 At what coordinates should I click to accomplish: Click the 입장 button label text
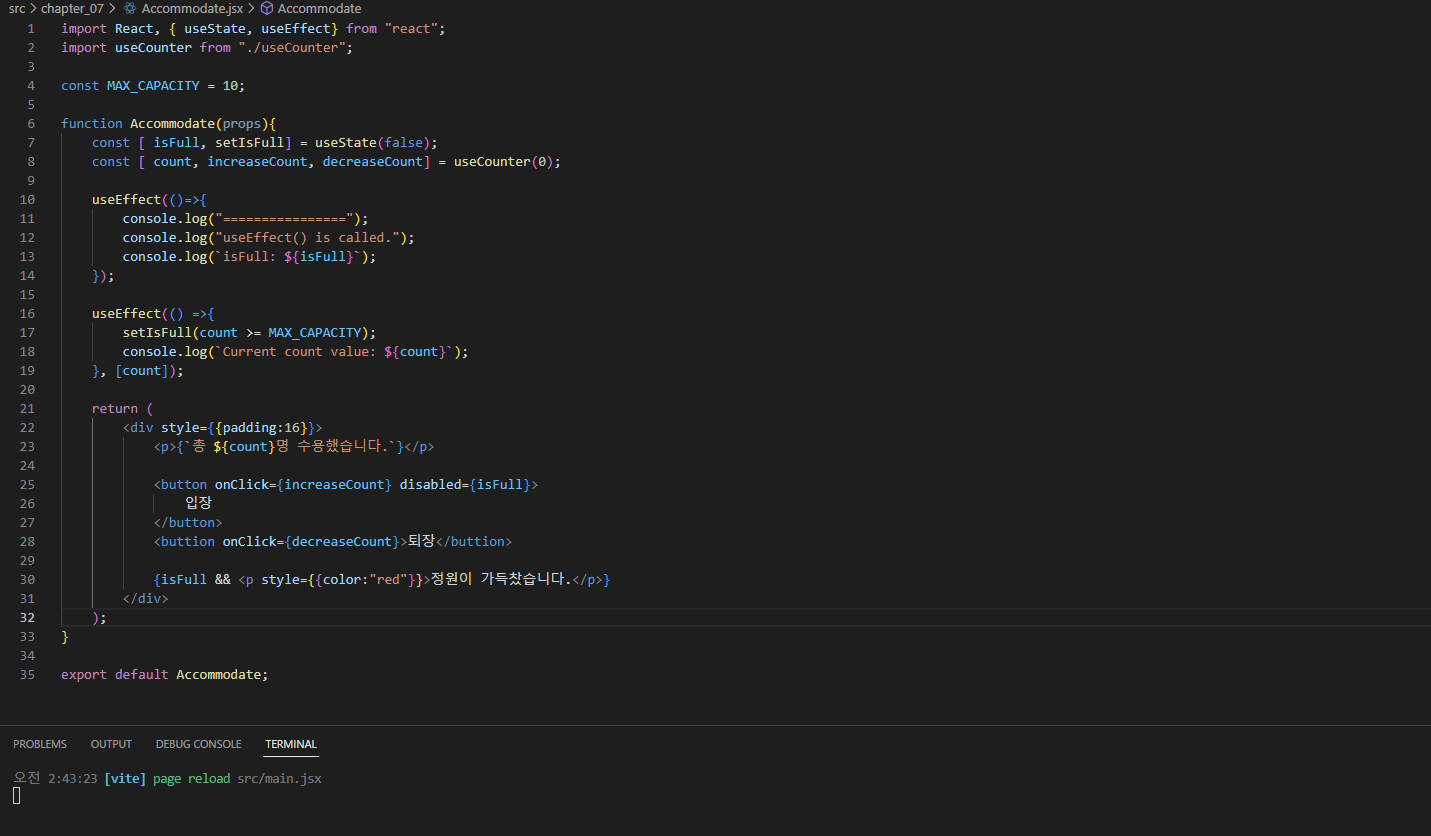tap(198, 504)
